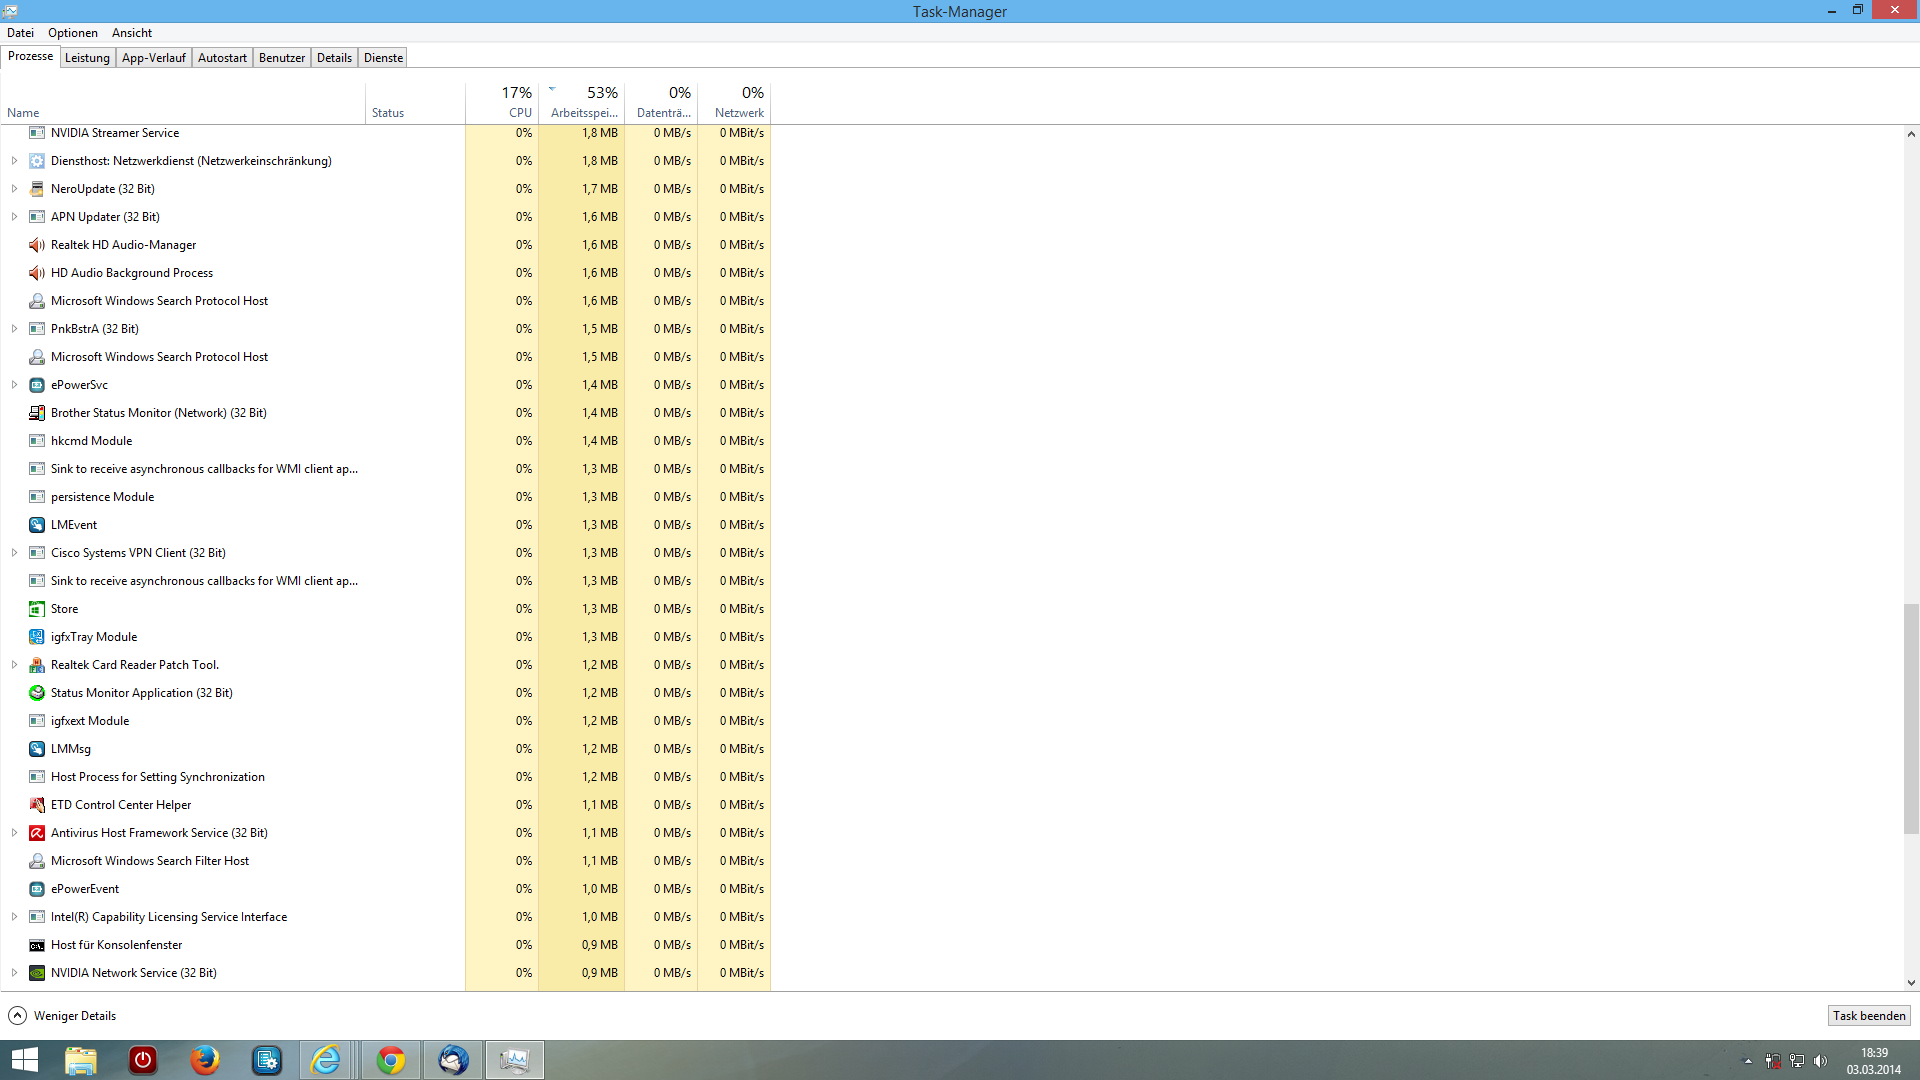Open Google Chrome from the taskbar
The height and width of the screenshot is (1080, 1920).
click(391, 1060)
